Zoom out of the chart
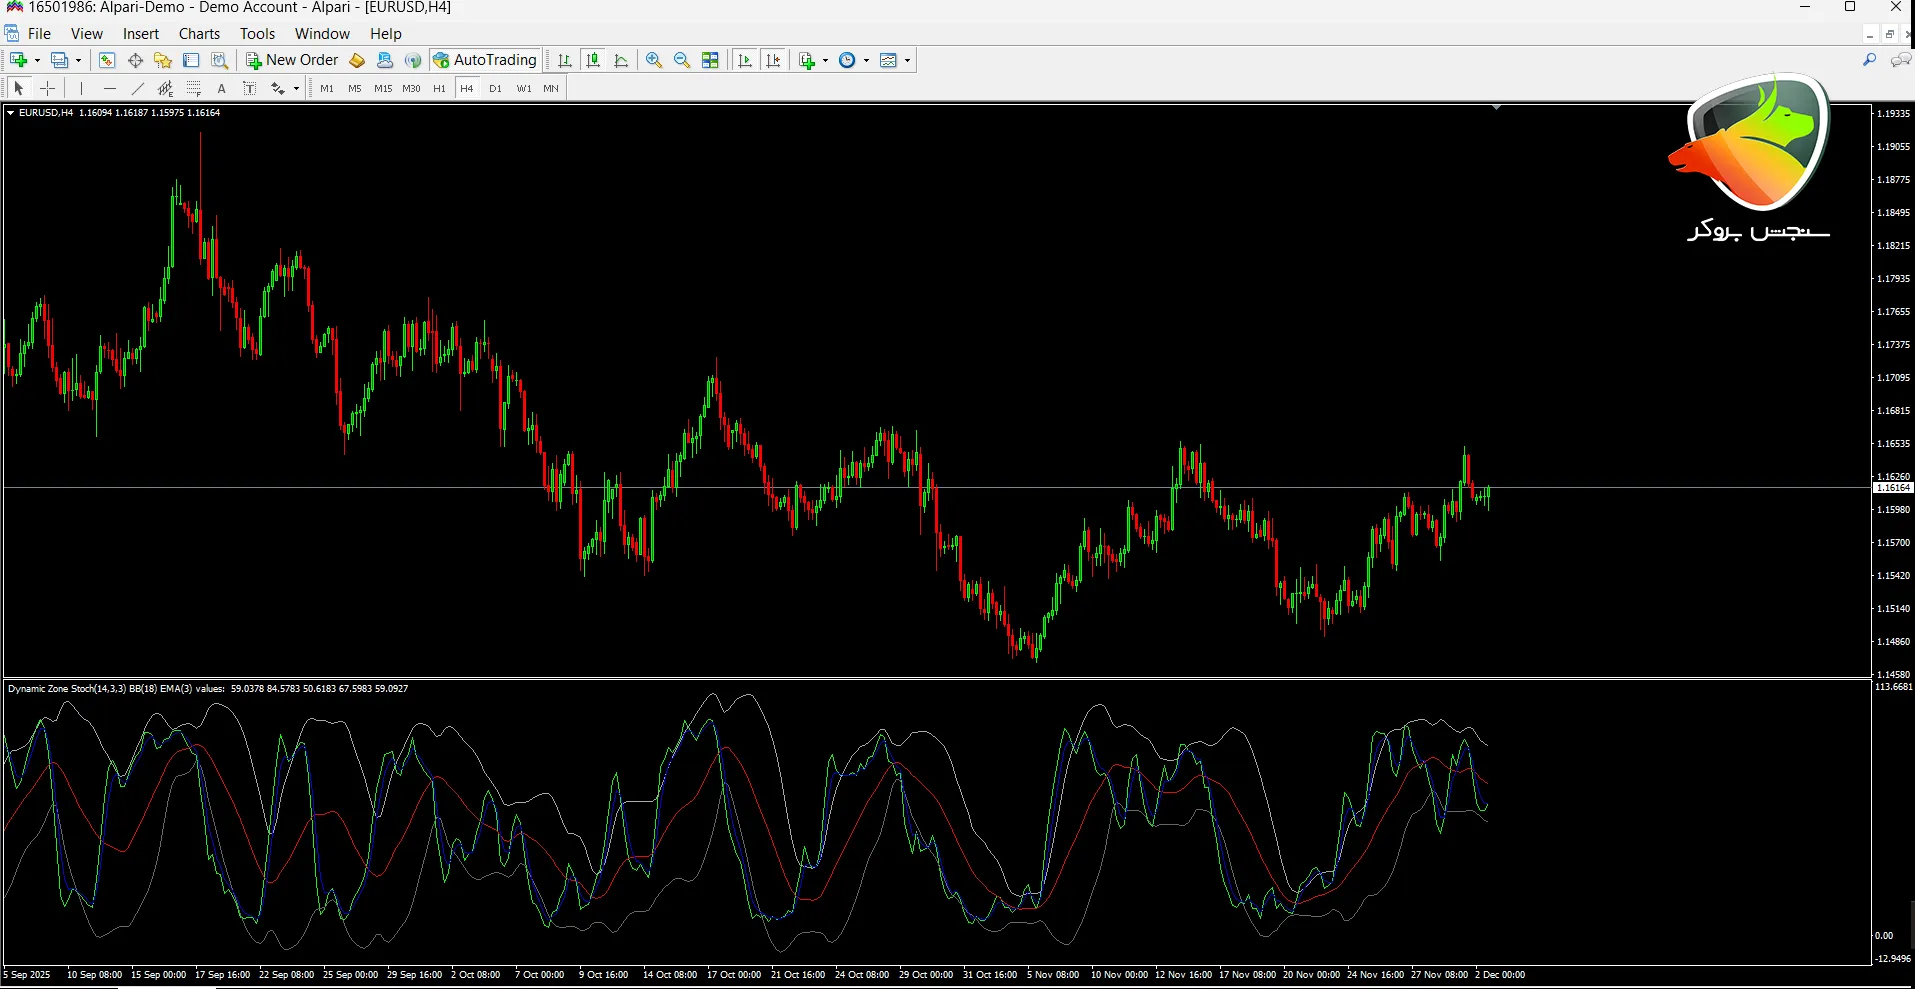The image size is (1915, 989). (x=682, y=60)
